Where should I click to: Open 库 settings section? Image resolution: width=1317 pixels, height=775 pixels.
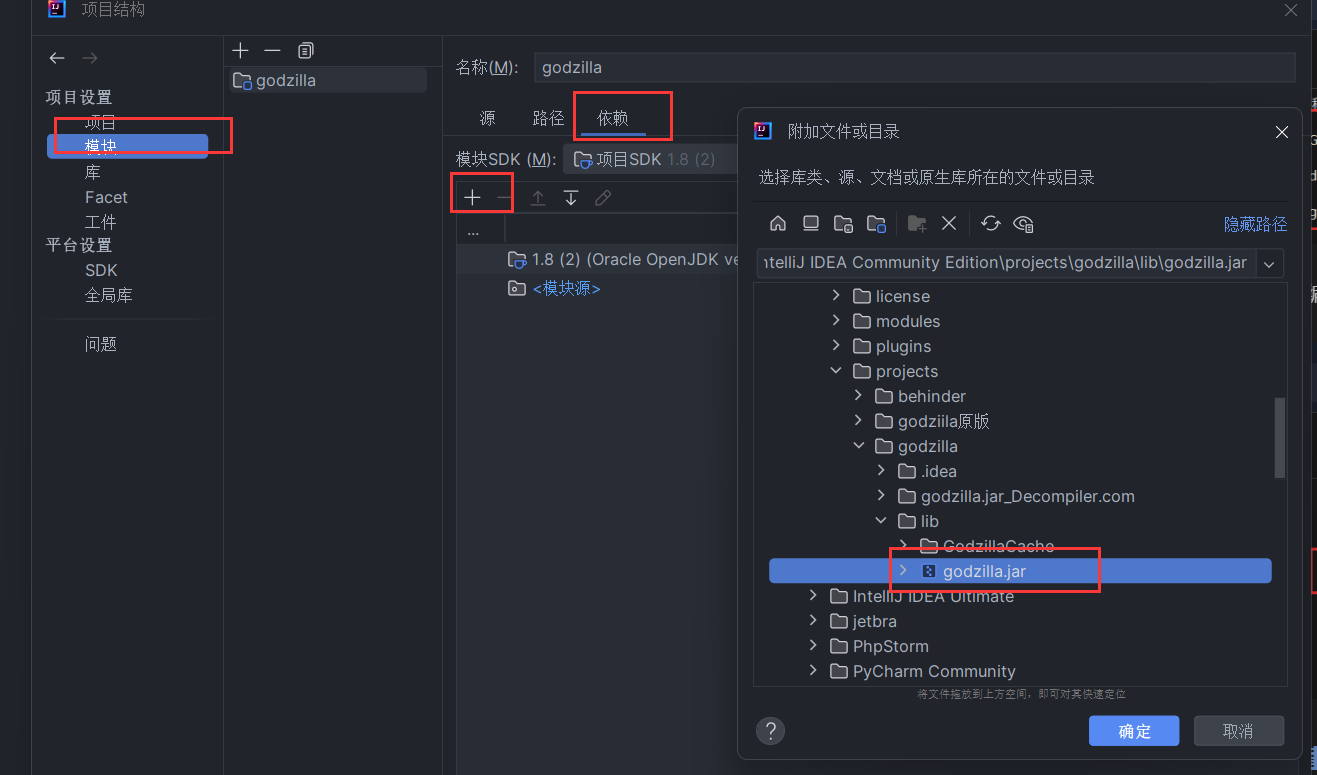(x=92, y=172)
